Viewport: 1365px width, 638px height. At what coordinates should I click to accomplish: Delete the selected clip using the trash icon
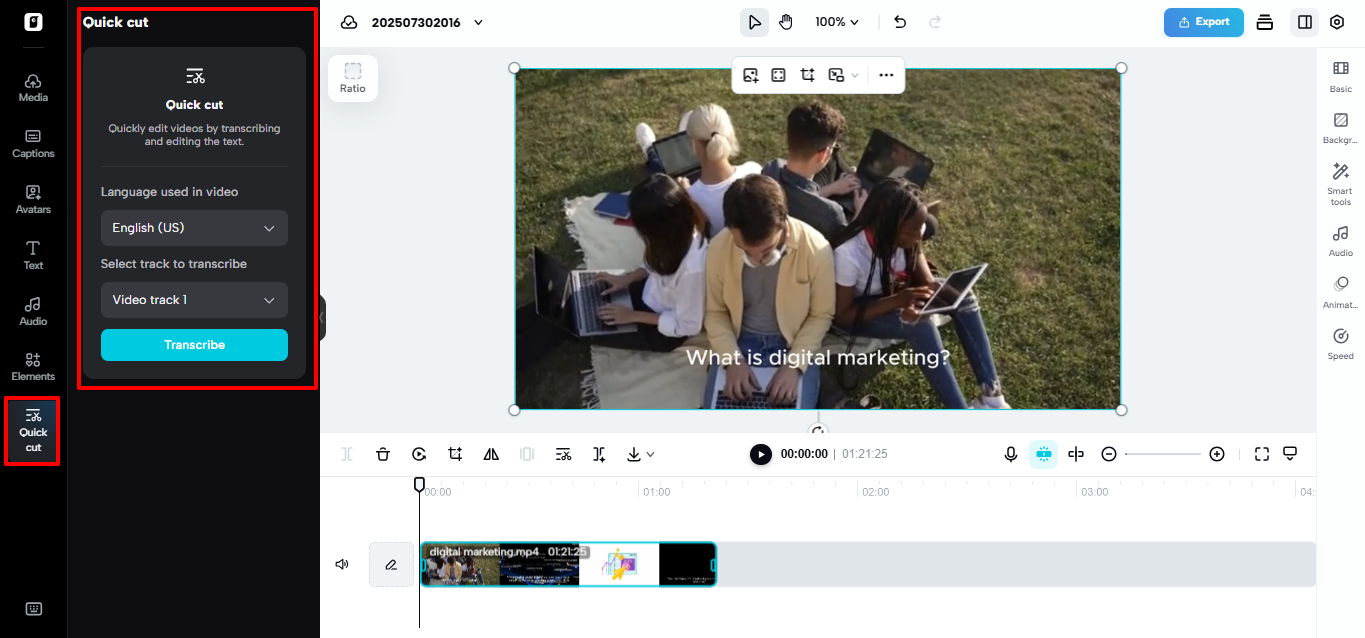click(383, 453)
